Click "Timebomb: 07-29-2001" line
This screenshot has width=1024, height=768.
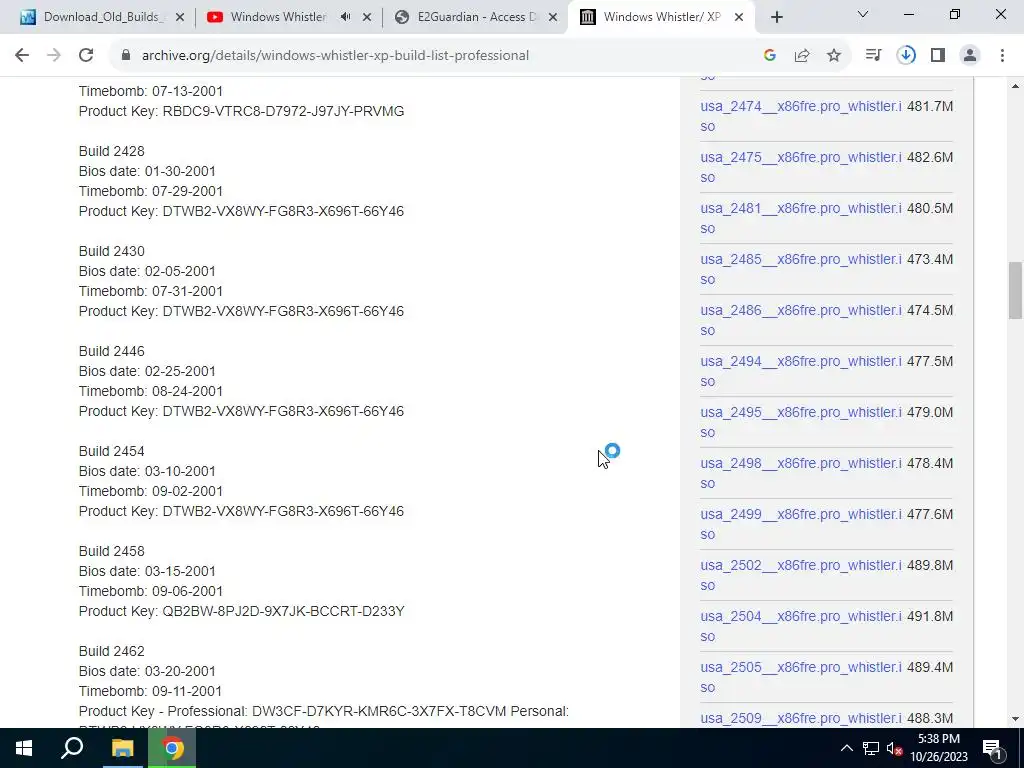[x=151, y=191]
